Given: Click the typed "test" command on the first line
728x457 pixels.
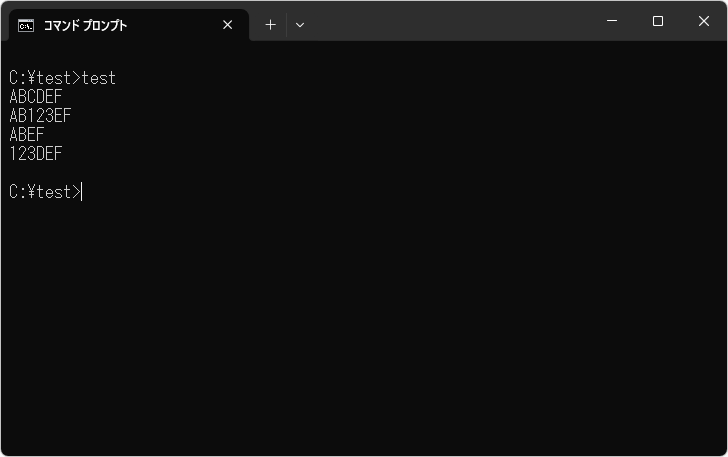Looking at the screenshot, I should pyautogui.click(x=99, y=78).
